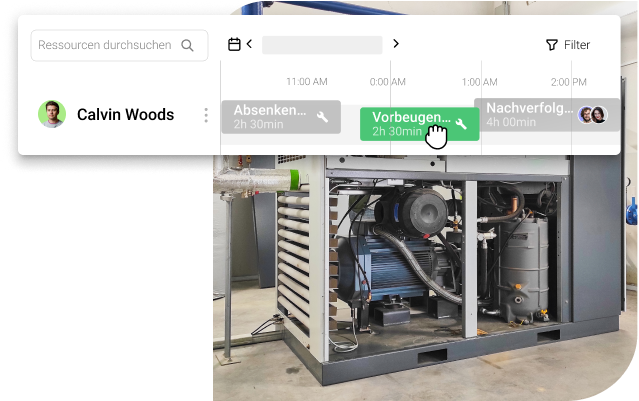Image resolution: width=639 pixels, height=401 pixels.
Task: Click the wrench icon on the Absenken task
Action: 322,117
